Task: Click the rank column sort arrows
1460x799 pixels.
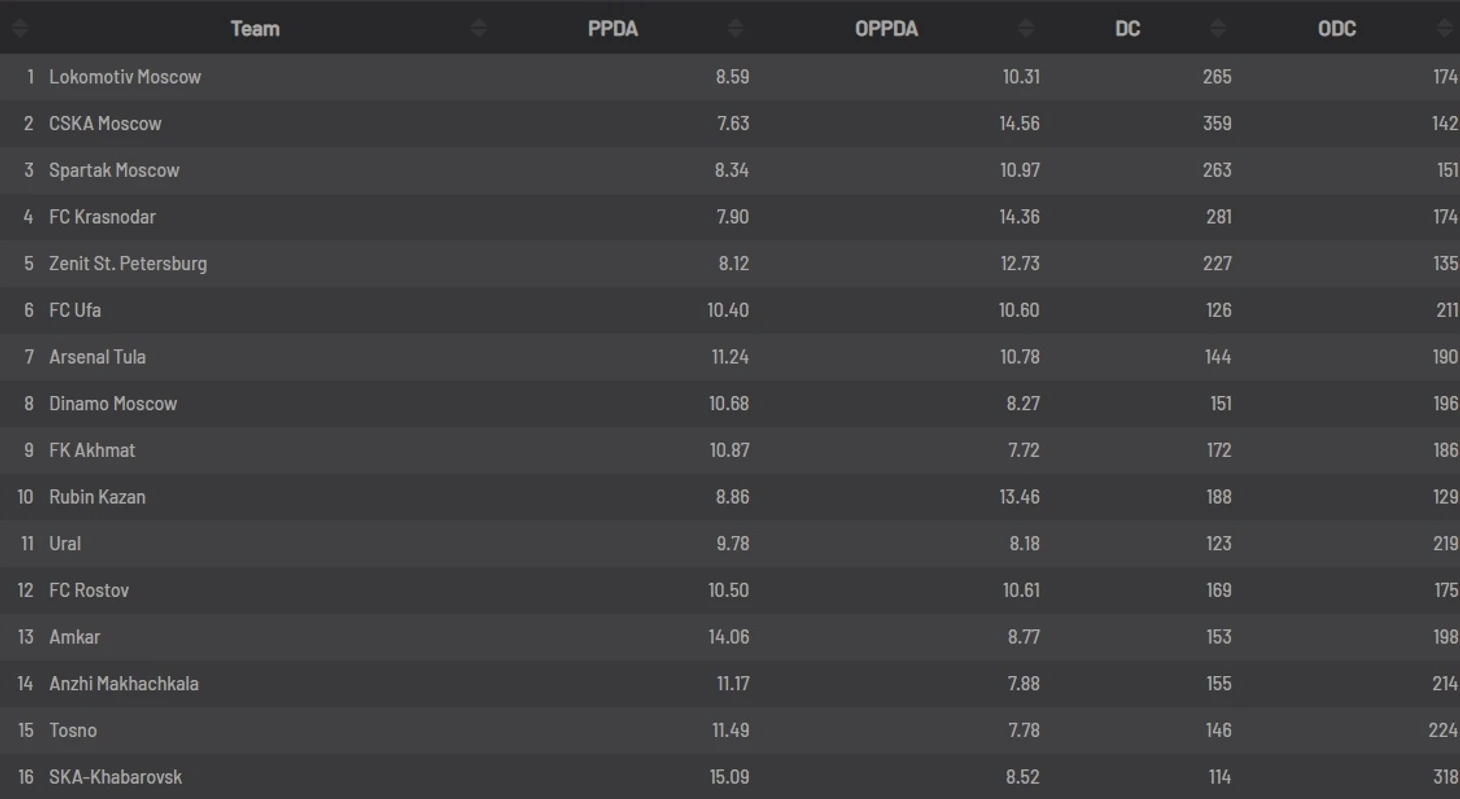Action: (x=20, y=28)
